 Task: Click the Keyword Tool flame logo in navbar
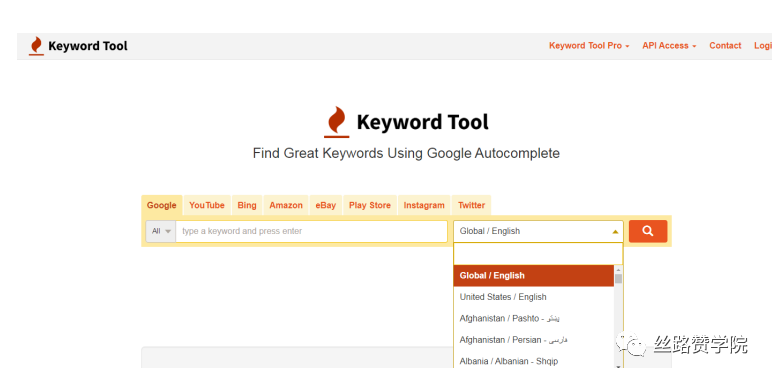pos(36,46)
